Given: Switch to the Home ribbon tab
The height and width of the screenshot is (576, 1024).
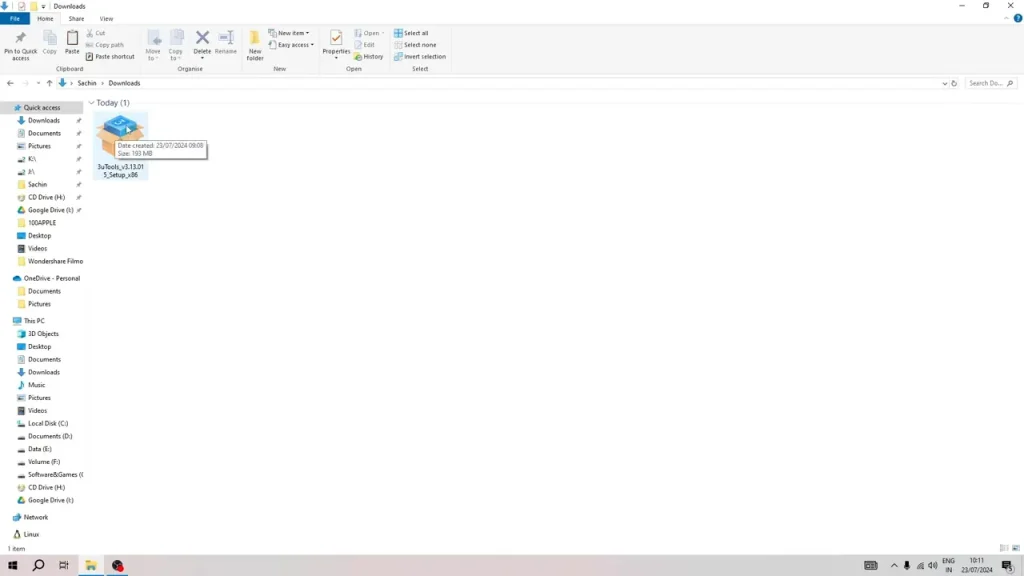Looking at the screenshot, I should coord(45,19).
